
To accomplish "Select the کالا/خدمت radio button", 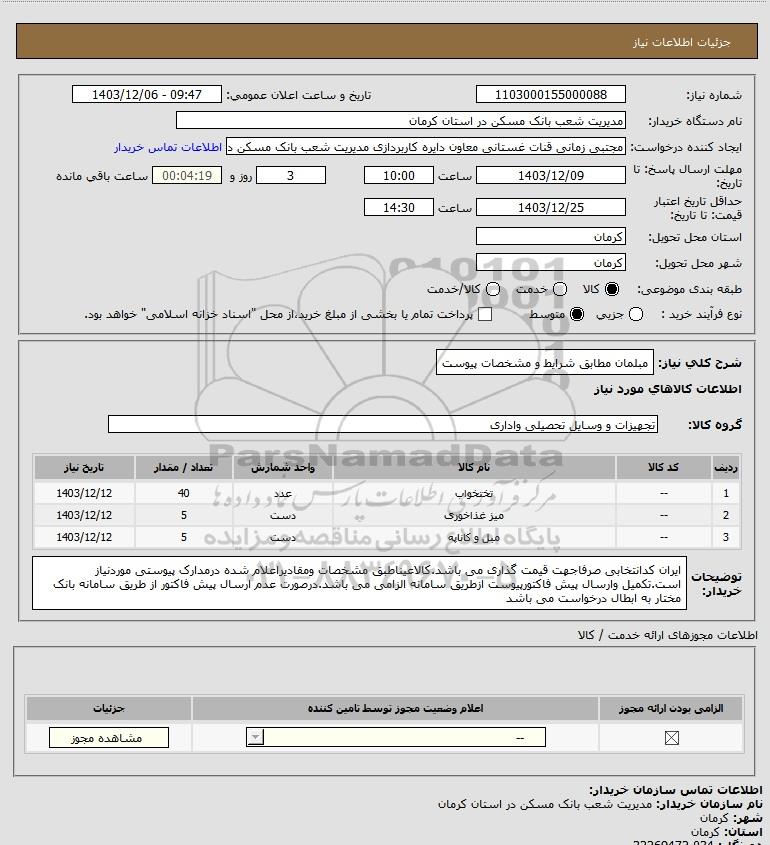I will click(x=492, y=289).
